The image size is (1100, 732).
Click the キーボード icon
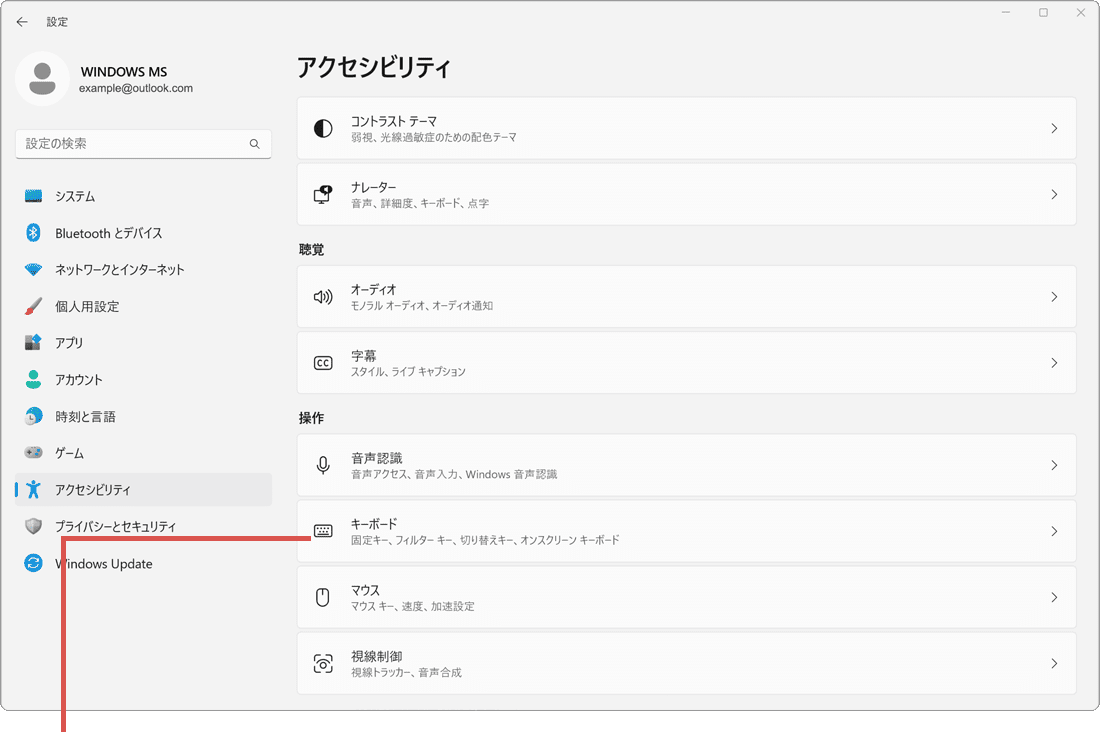pos(323,531)
